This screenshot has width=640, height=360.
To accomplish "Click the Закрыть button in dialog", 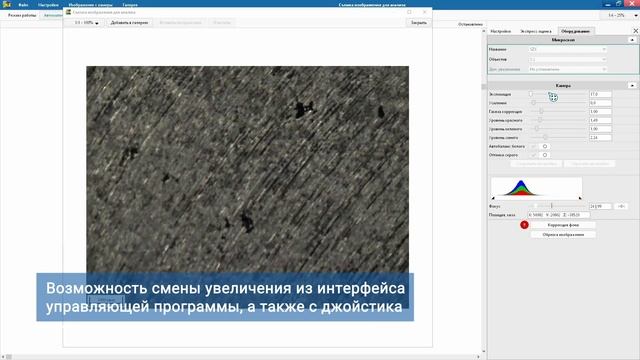I will (418, 23).
